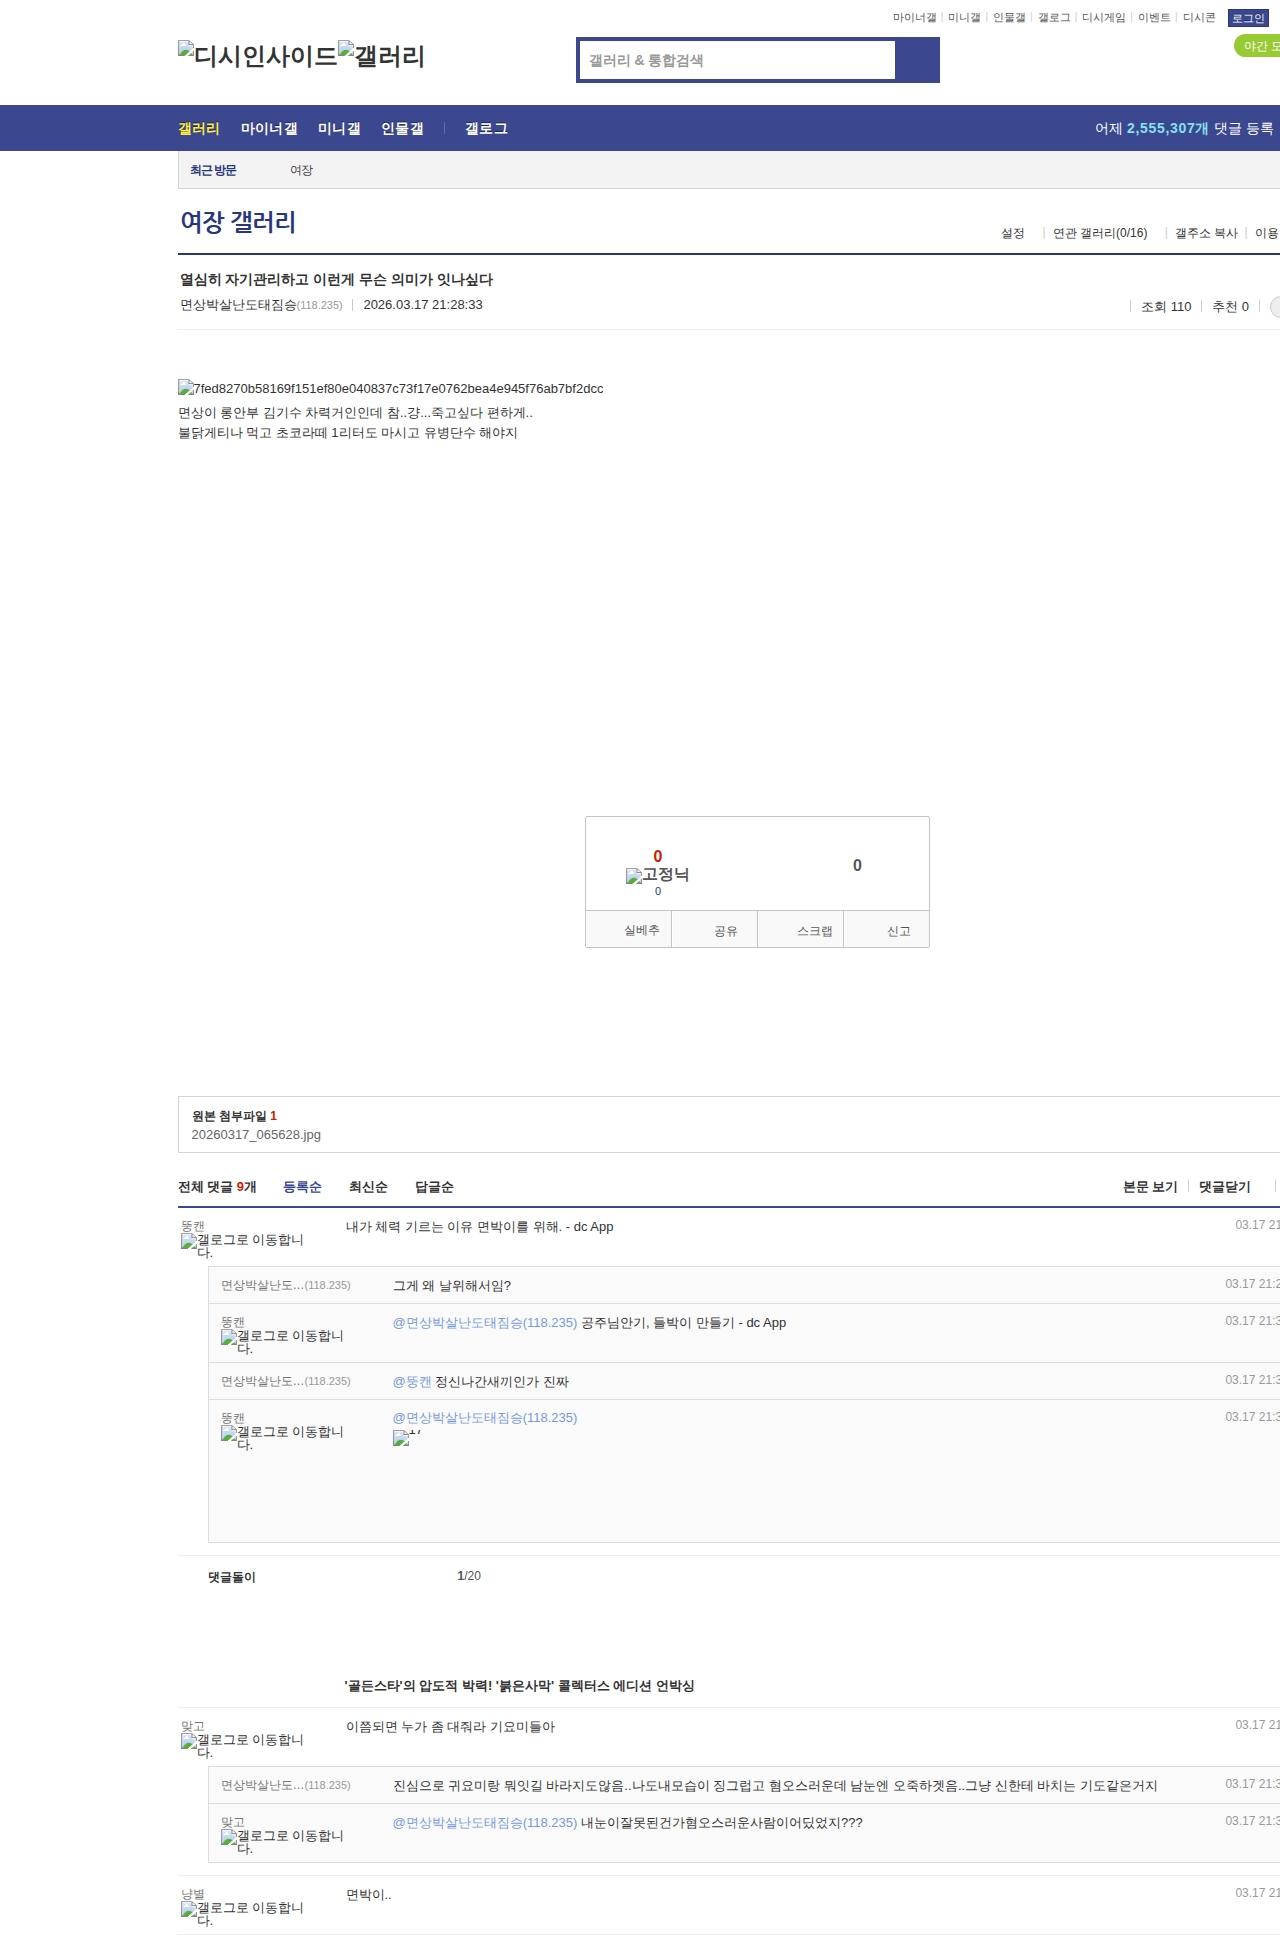Expand the 연관 갤러리(0/16) list

point(1100,233)
